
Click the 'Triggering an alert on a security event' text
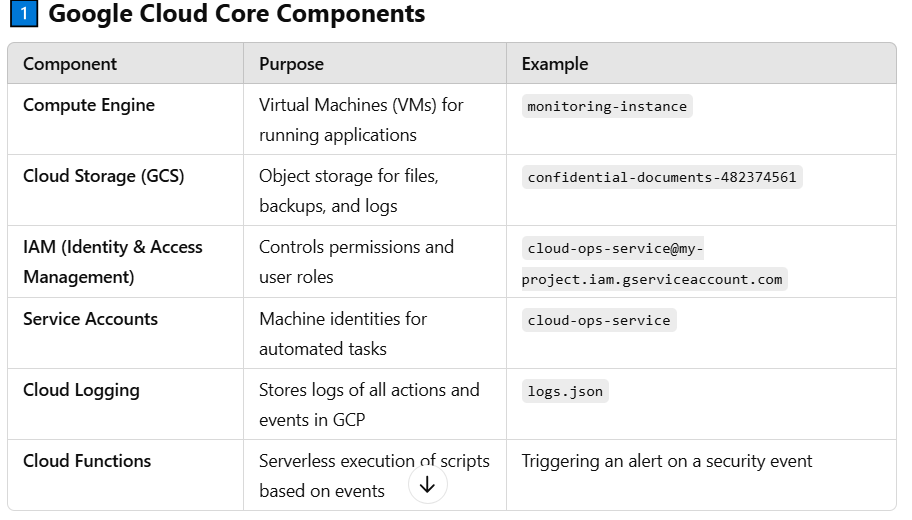[667, 461]
